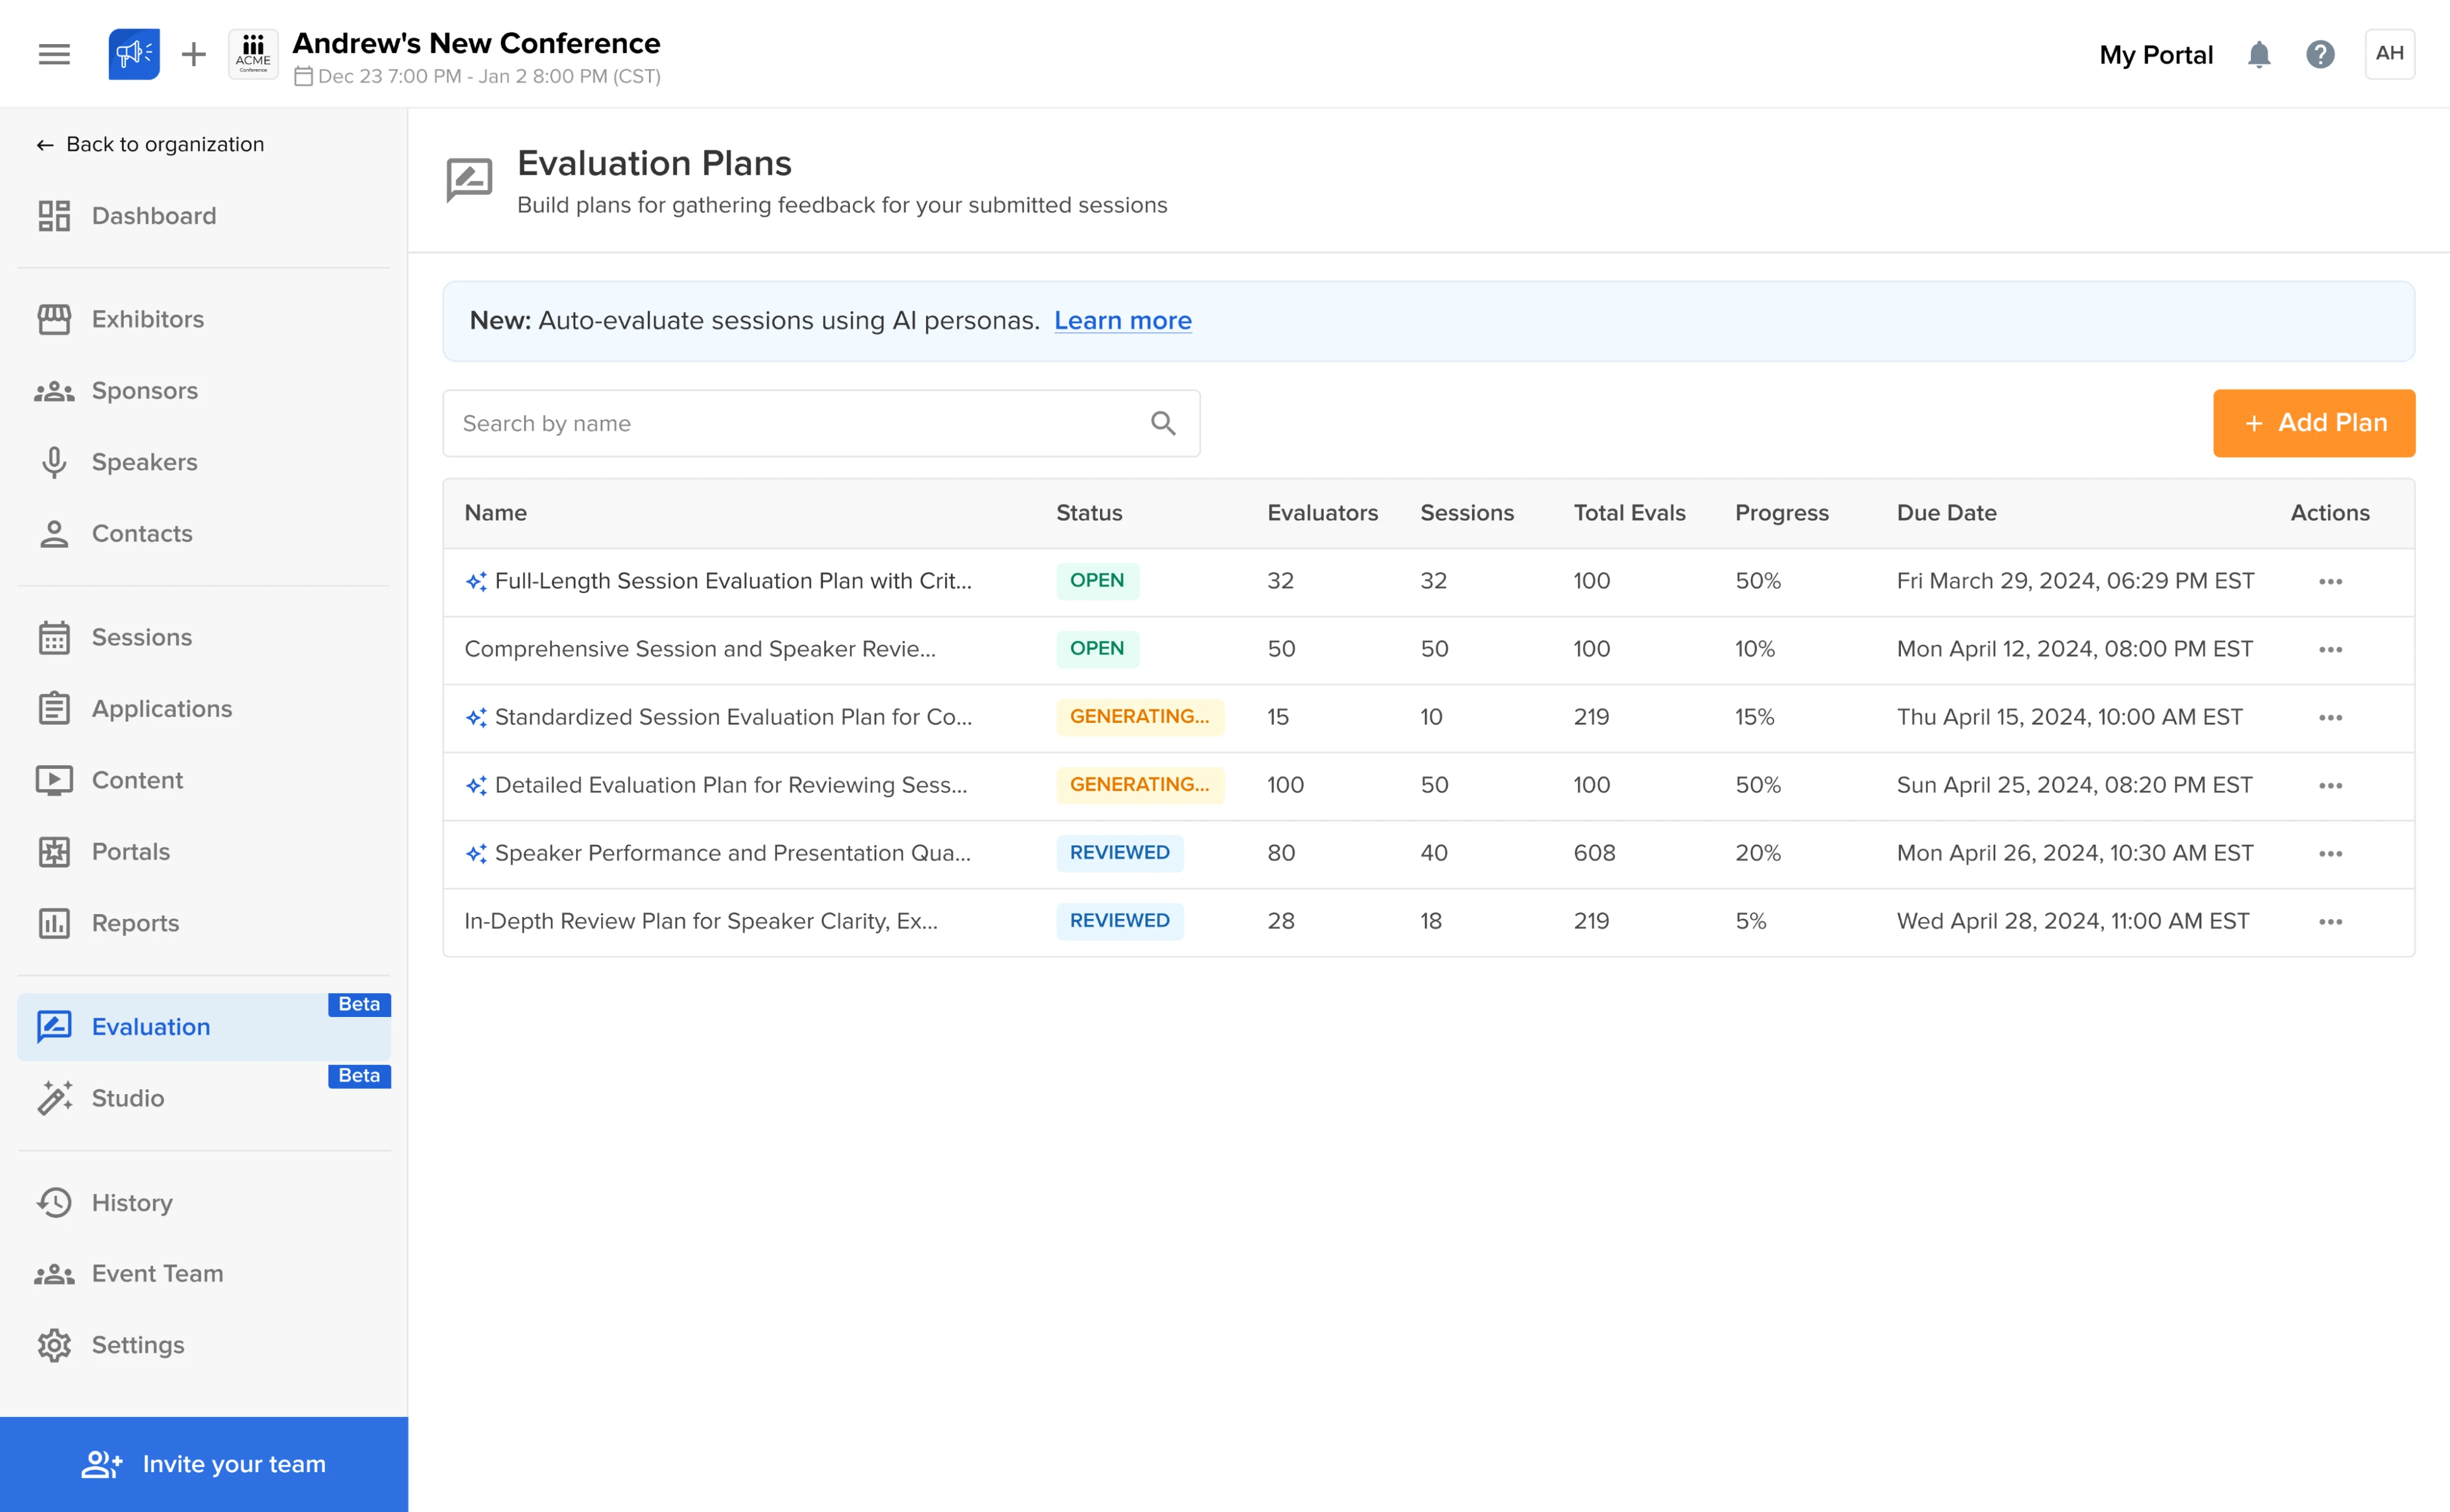Open Studio in the sidebar
This screenshot has width=2450, height=1512.
[127, 1098]
